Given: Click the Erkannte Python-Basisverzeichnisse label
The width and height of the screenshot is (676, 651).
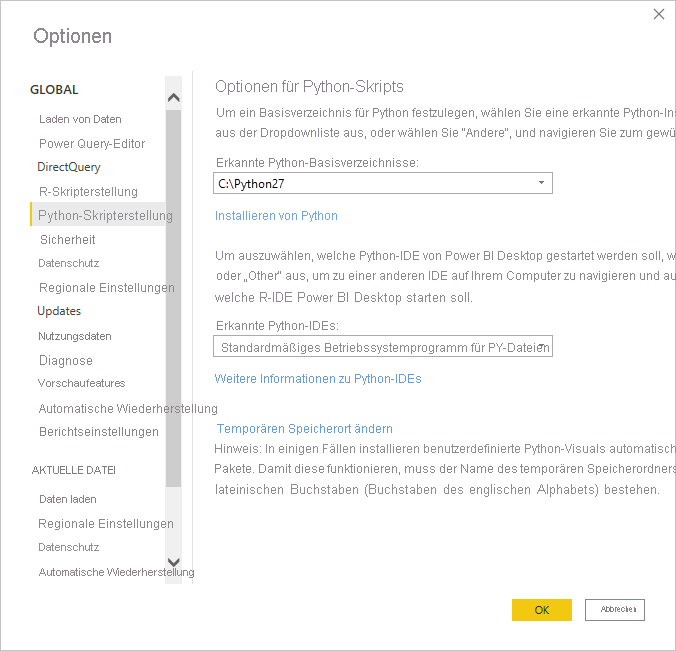Looking at the screenshot, I should pos(317,163).
